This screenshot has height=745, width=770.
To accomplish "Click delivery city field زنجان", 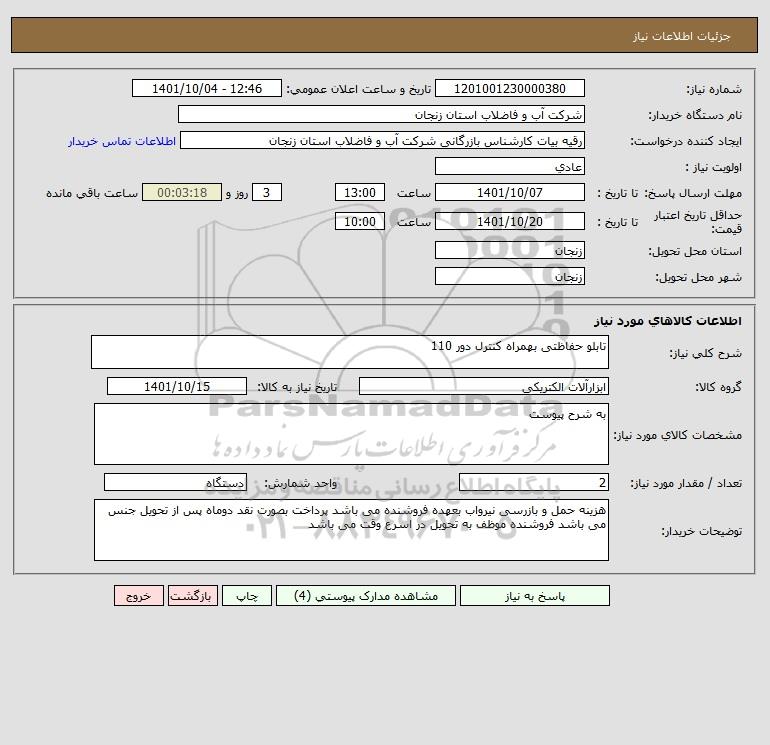I will [x=510, y=276].
